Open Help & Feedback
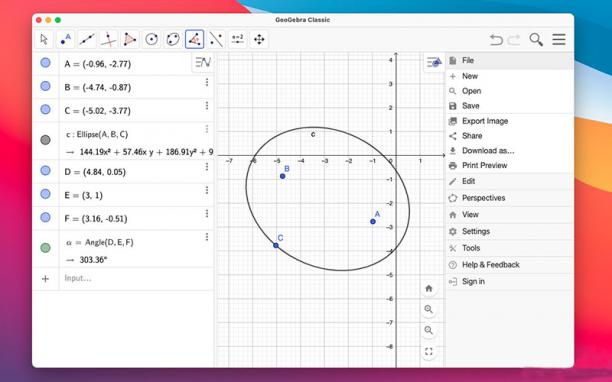Screen dimensions: 612x382 coord(510,265)
